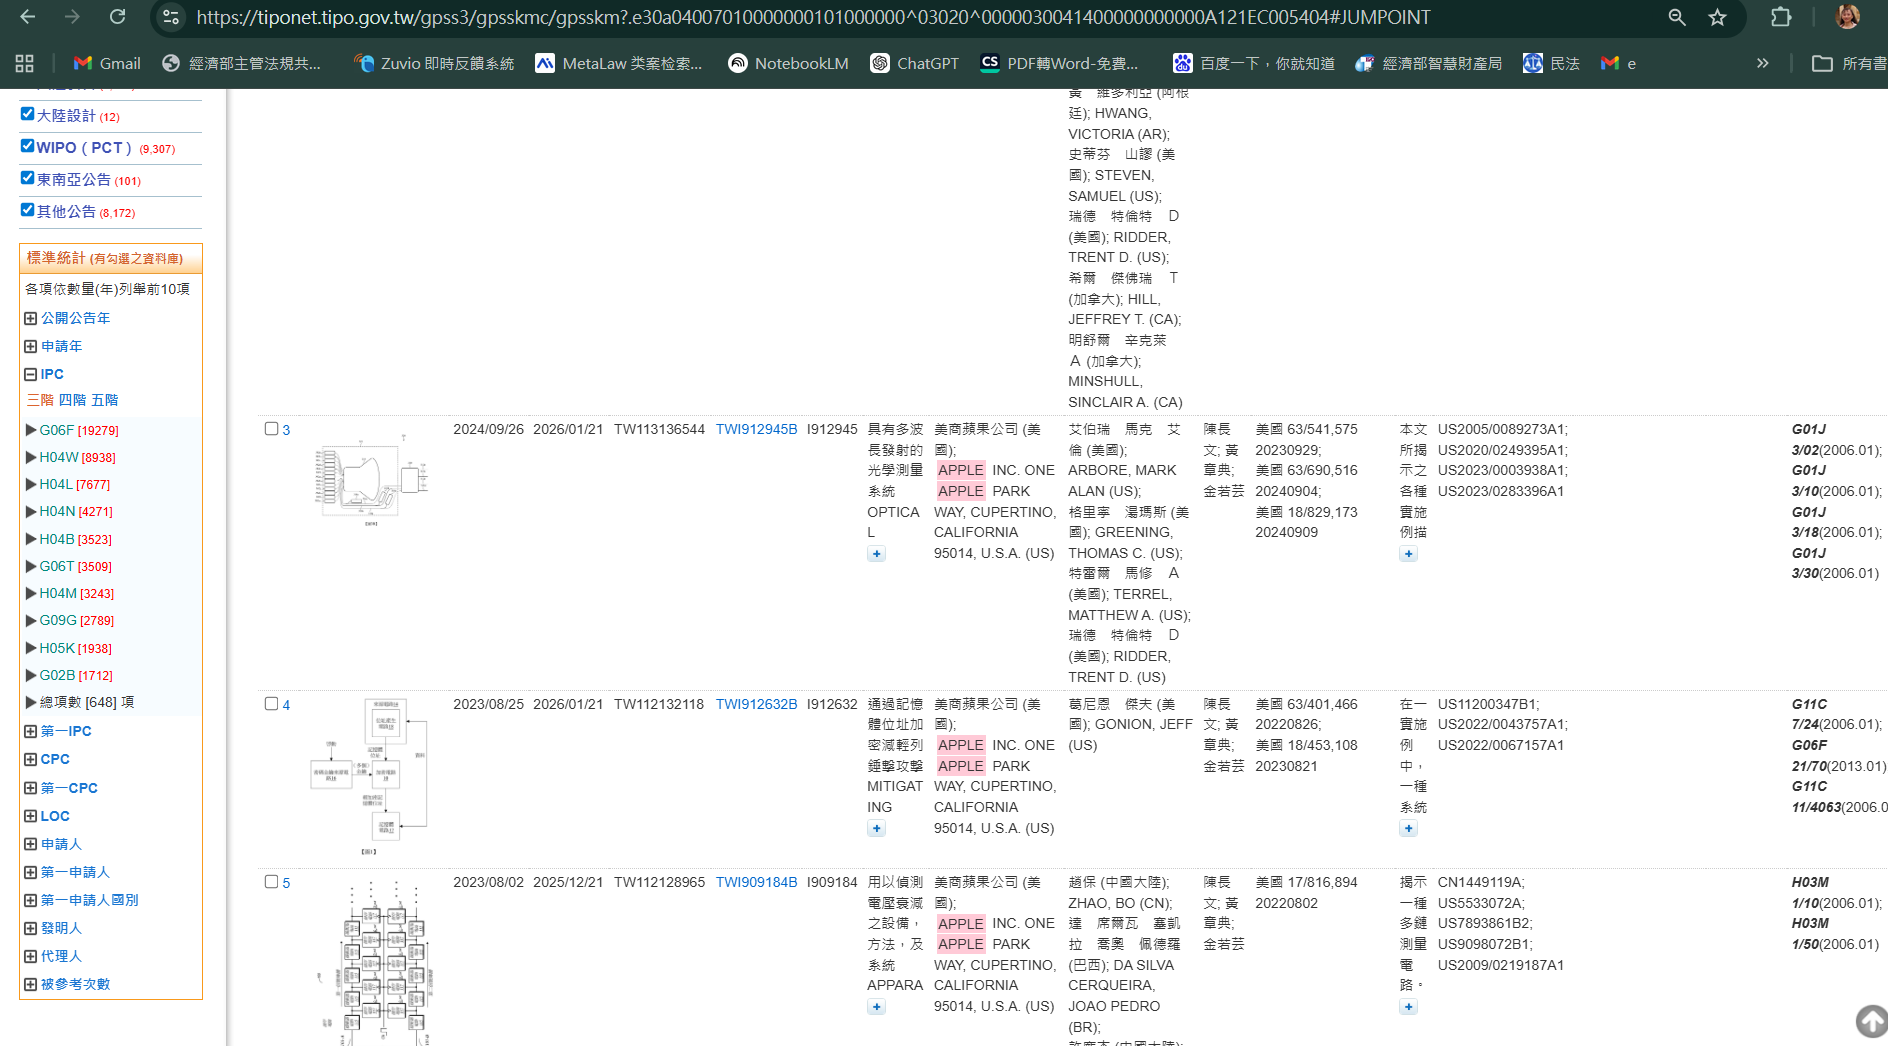The image size is (1888, 1046).
Task: Switch IPC view to 五階 level
Action: coord(105,400)
